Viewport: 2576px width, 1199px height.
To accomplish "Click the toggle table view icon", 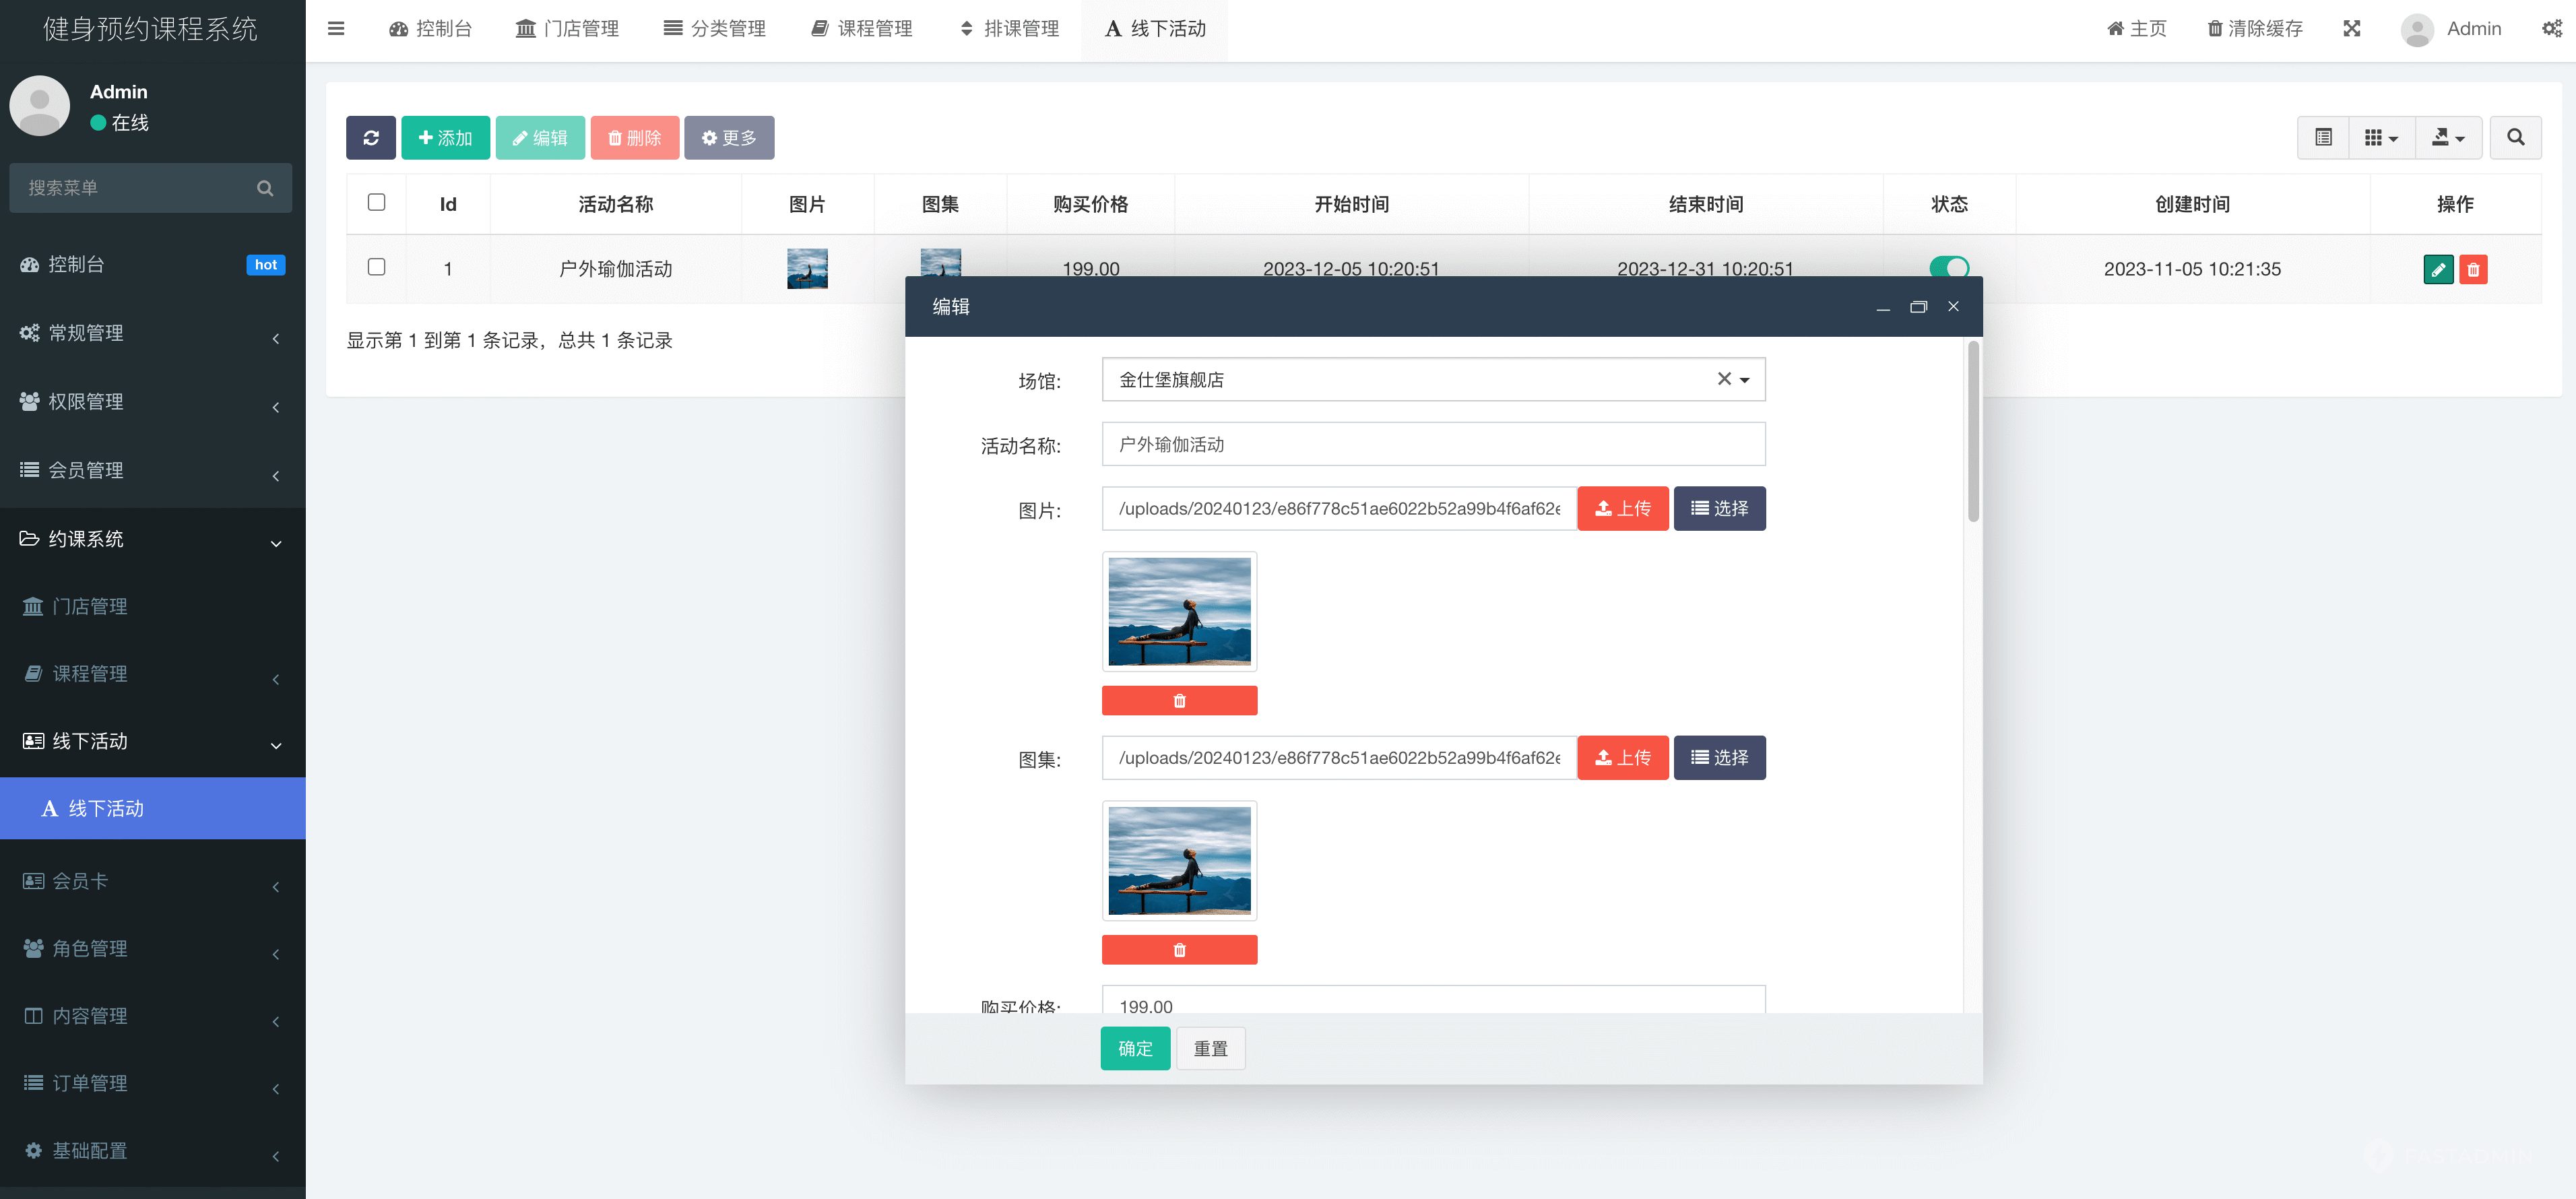I will point(2324,138).
